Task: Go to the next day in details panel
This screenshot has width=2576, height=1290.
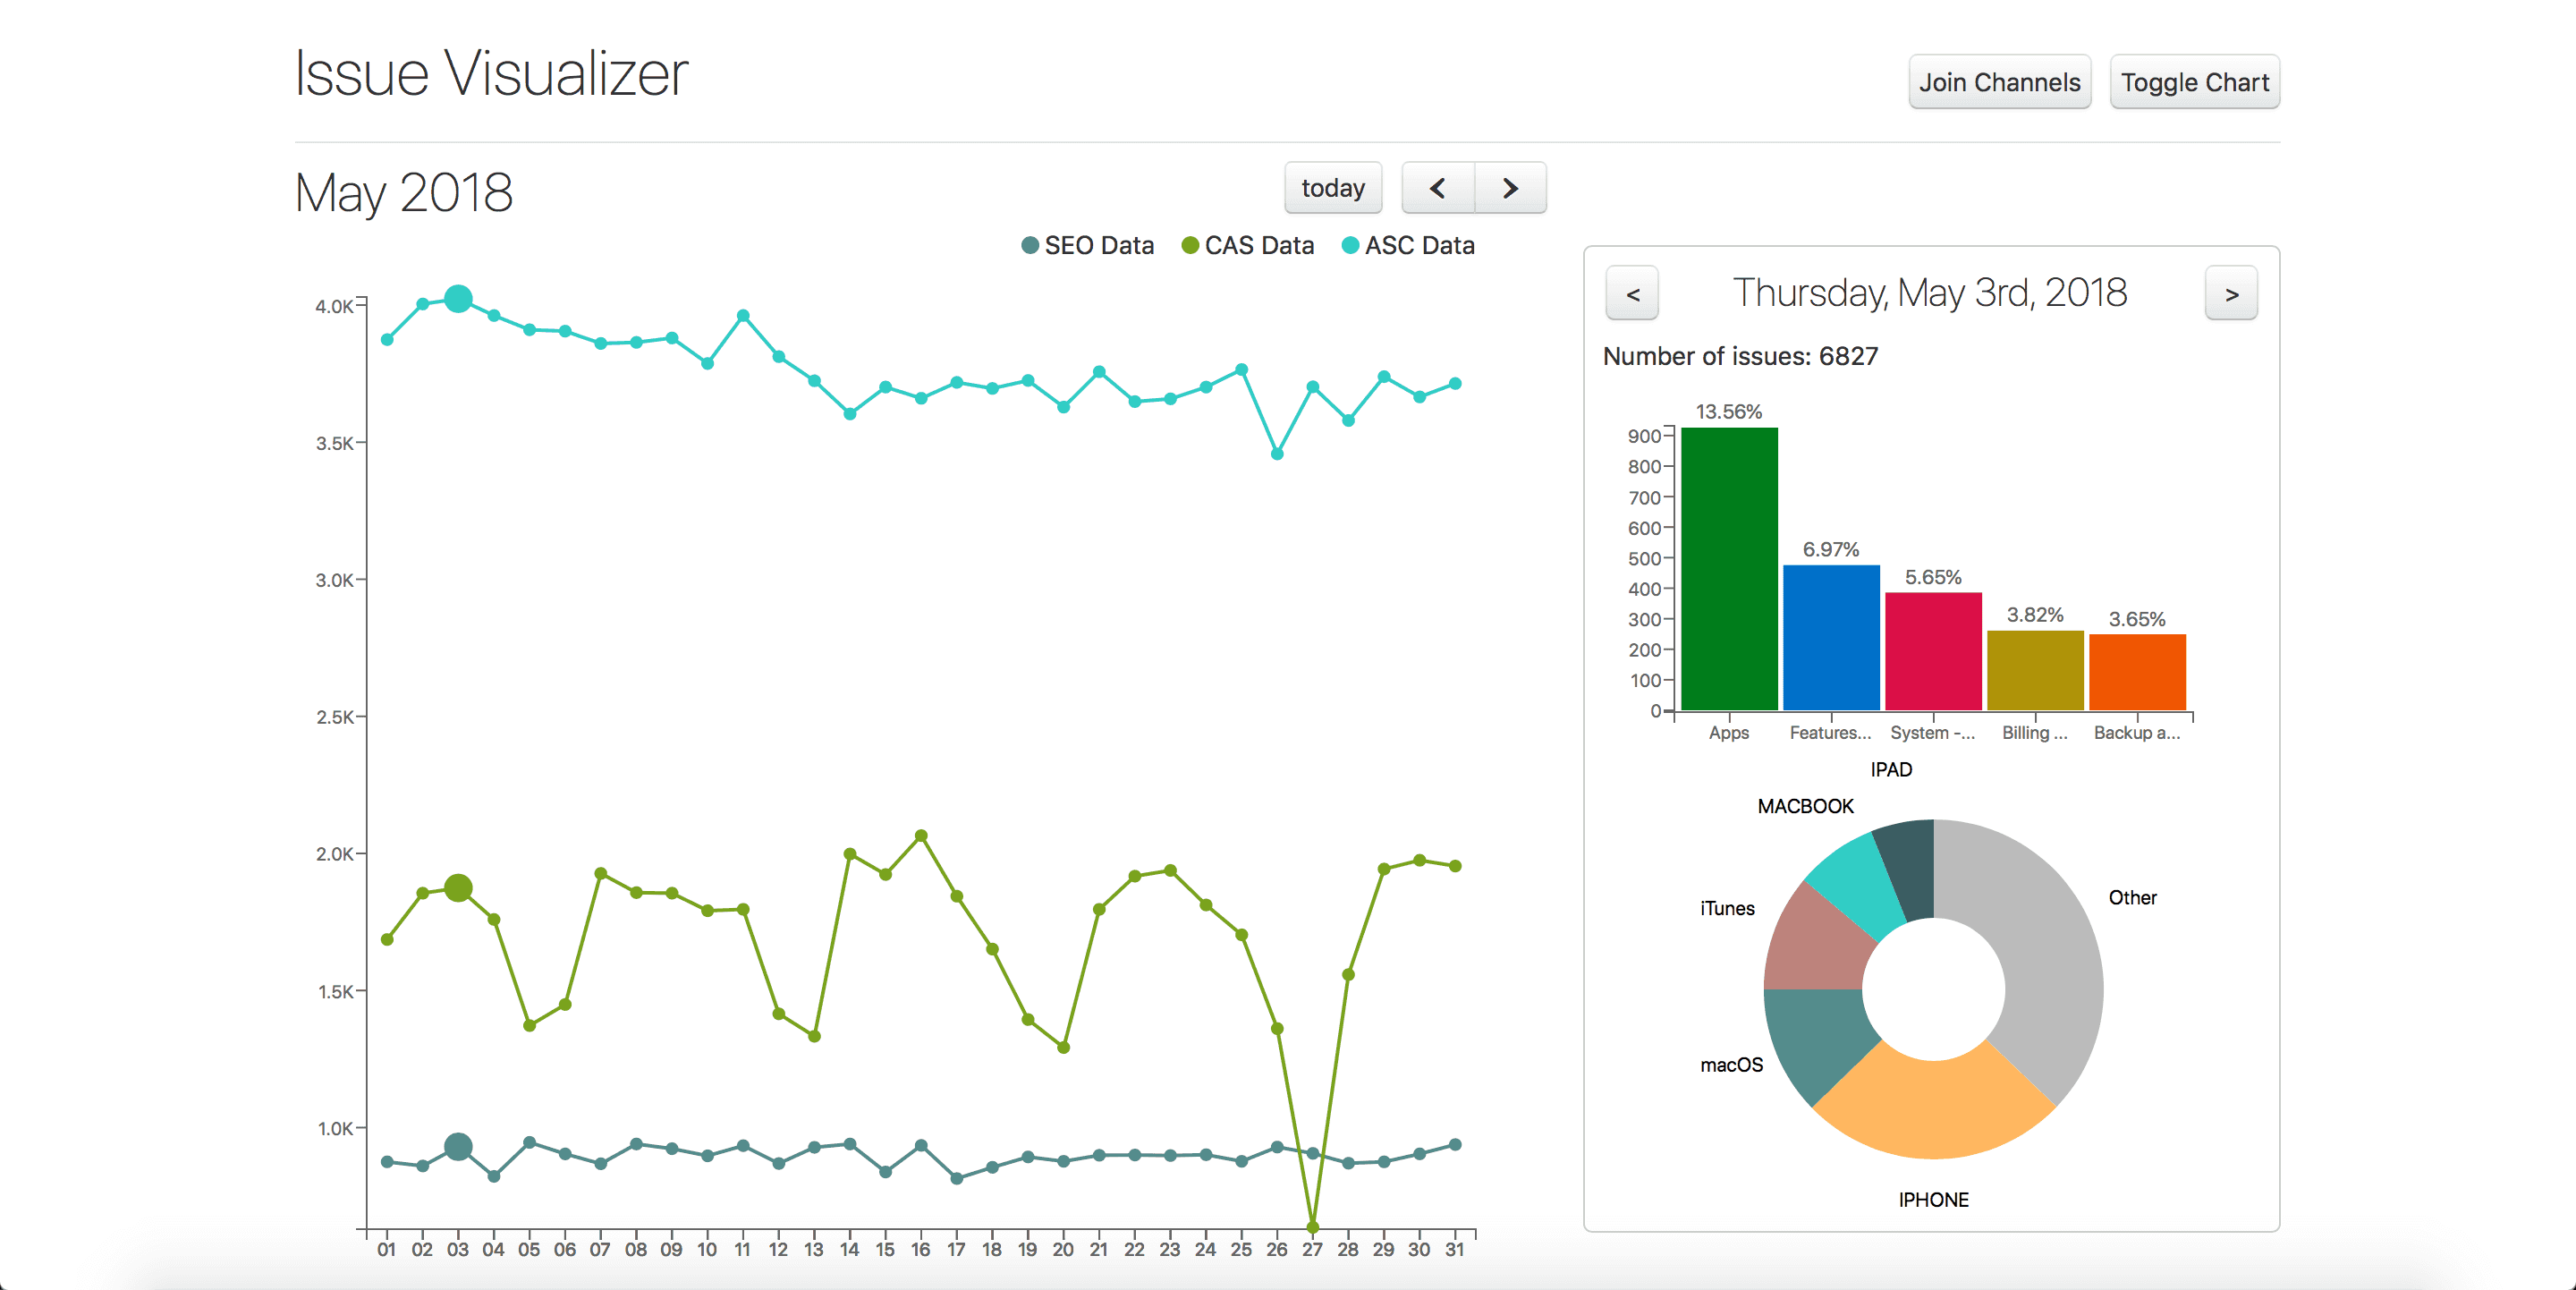Action: (x=2231, y=294)
